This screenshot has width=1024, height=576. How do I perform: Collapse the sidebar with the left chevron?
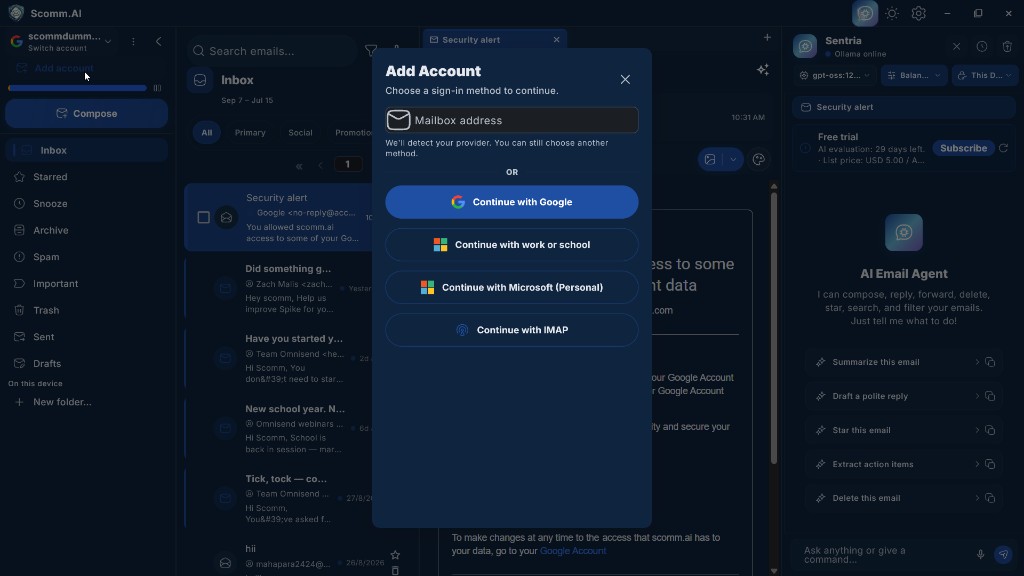pyautogui.click(x=159, y=41)
